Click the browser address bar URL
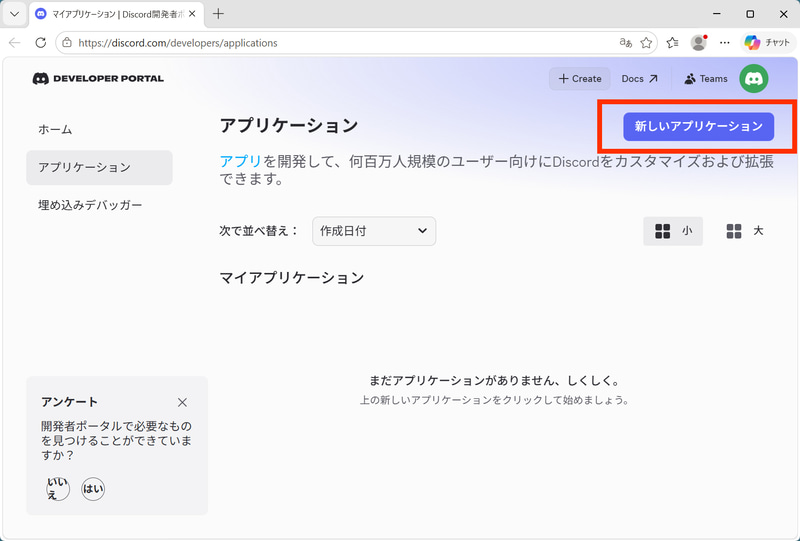Viewport: 800px width, 541px height. pos(178,43)
